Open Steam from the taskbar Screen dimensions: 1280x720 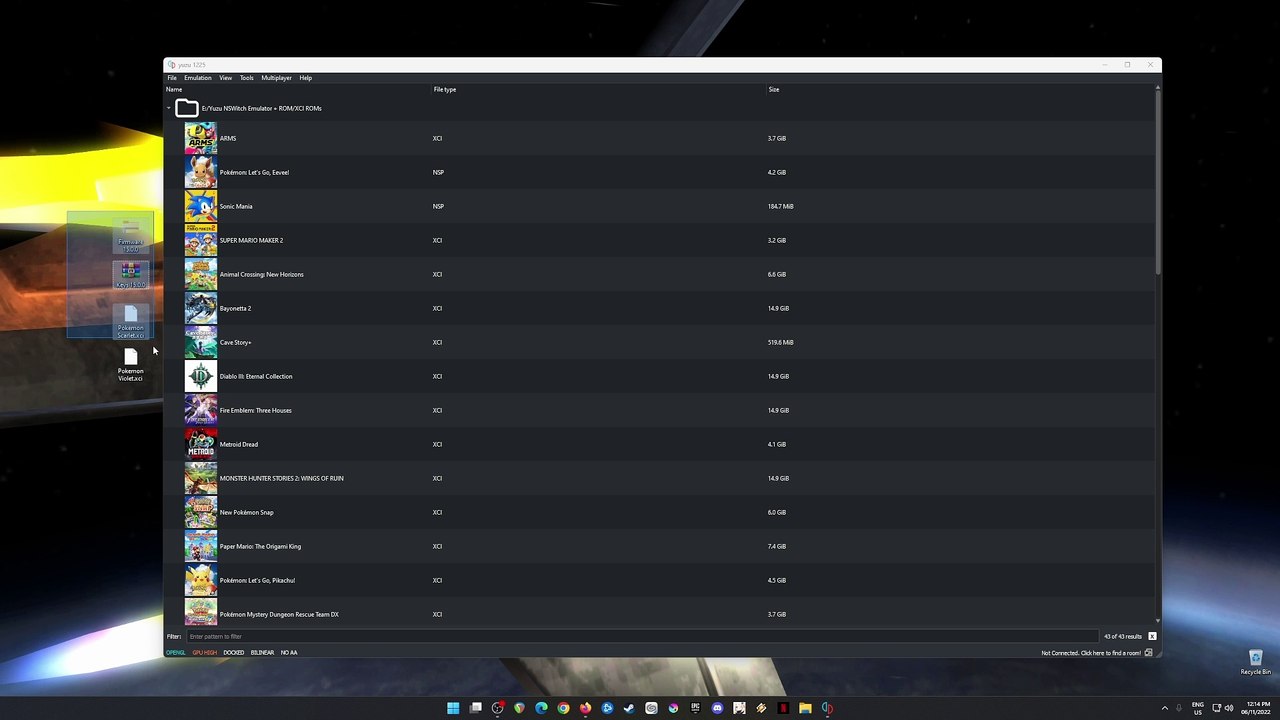coord(629,708)
